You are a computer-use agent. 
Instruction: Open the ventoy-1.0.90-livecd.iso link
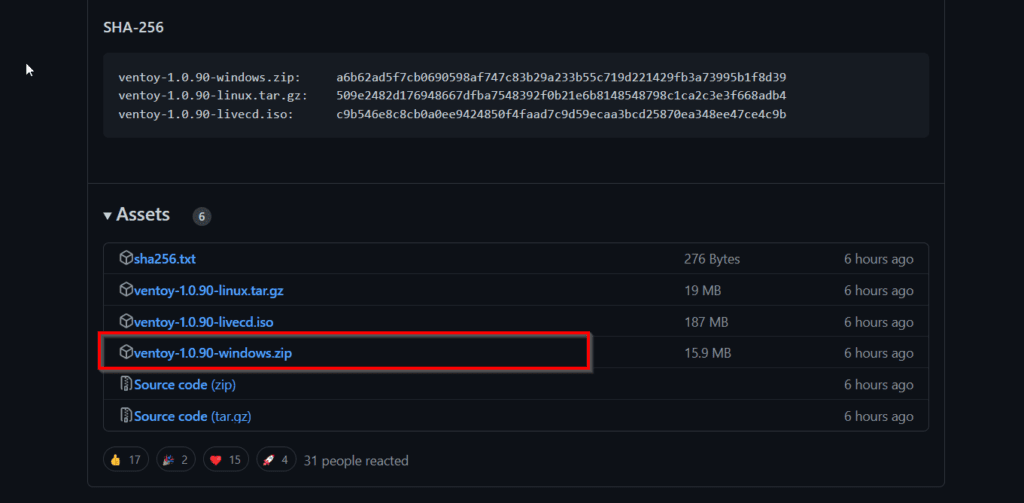(203, 322)
